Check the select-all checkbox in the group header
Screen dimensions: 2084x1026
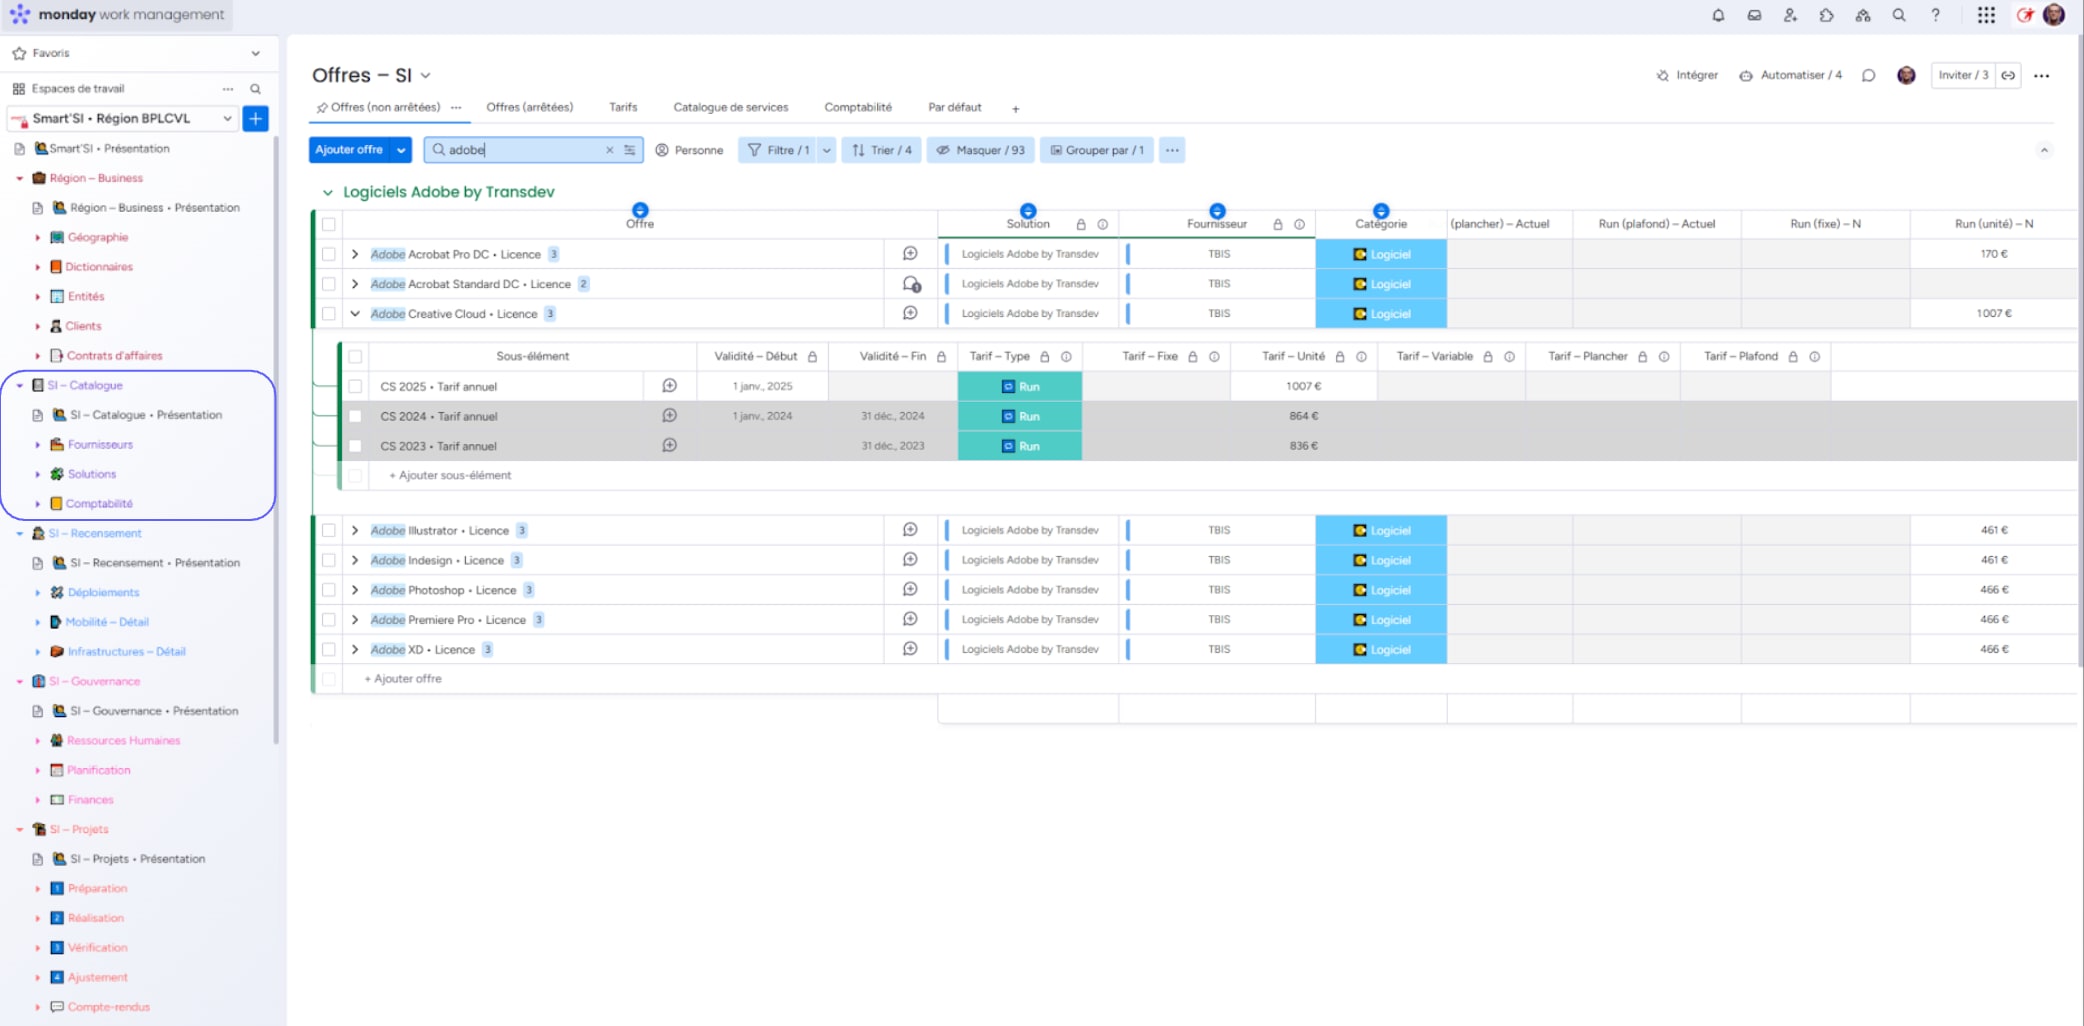pos(330,224)
